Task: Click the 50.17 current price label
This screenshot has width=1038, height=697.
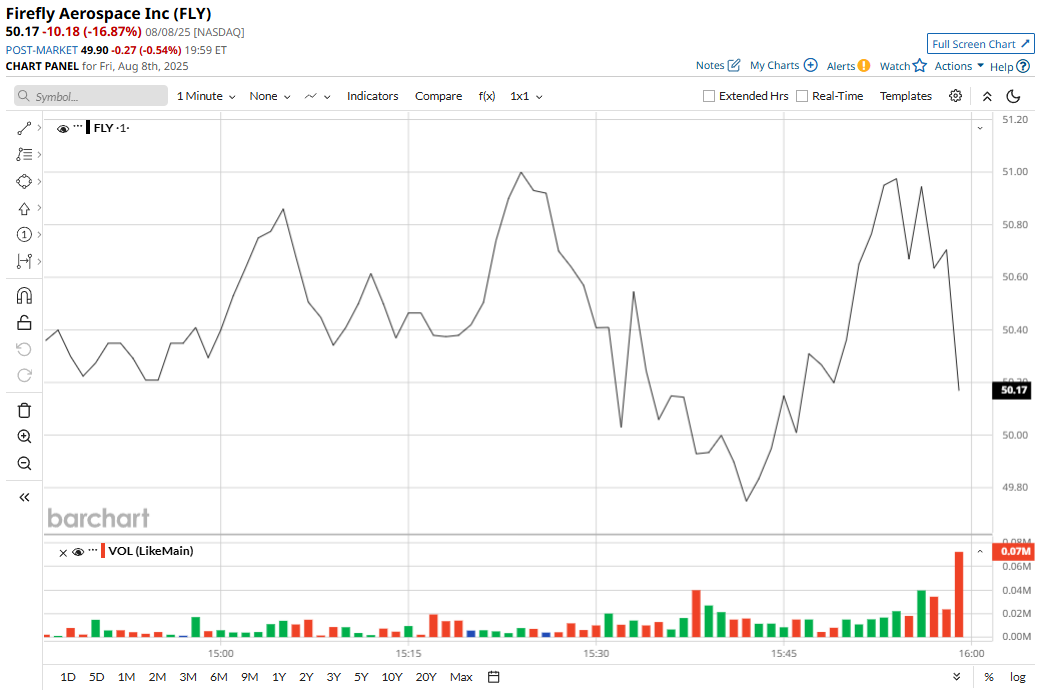Action: tap(1013, 390)
